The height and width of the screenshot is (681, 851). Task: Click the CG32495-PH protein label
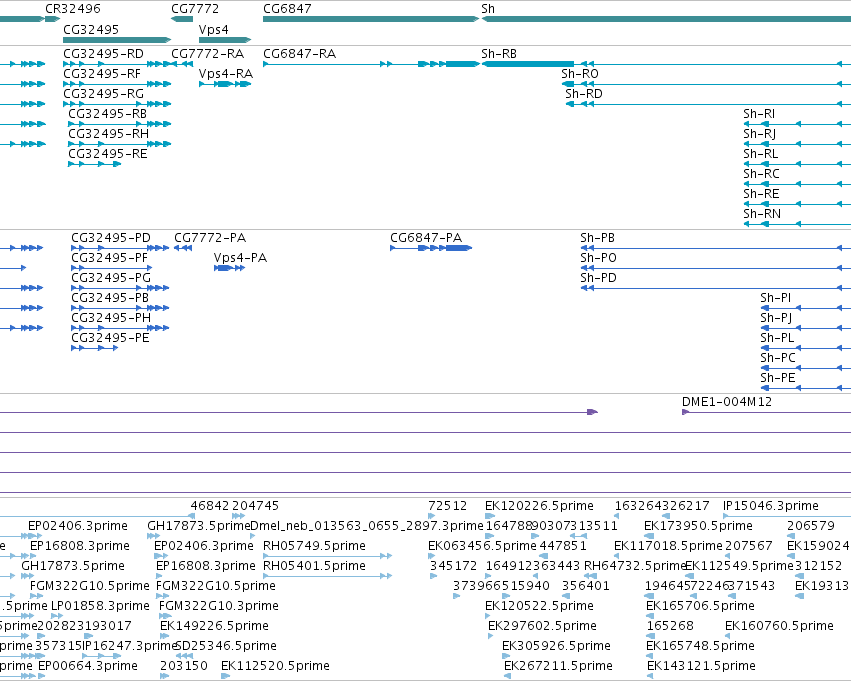pos(111,318)
